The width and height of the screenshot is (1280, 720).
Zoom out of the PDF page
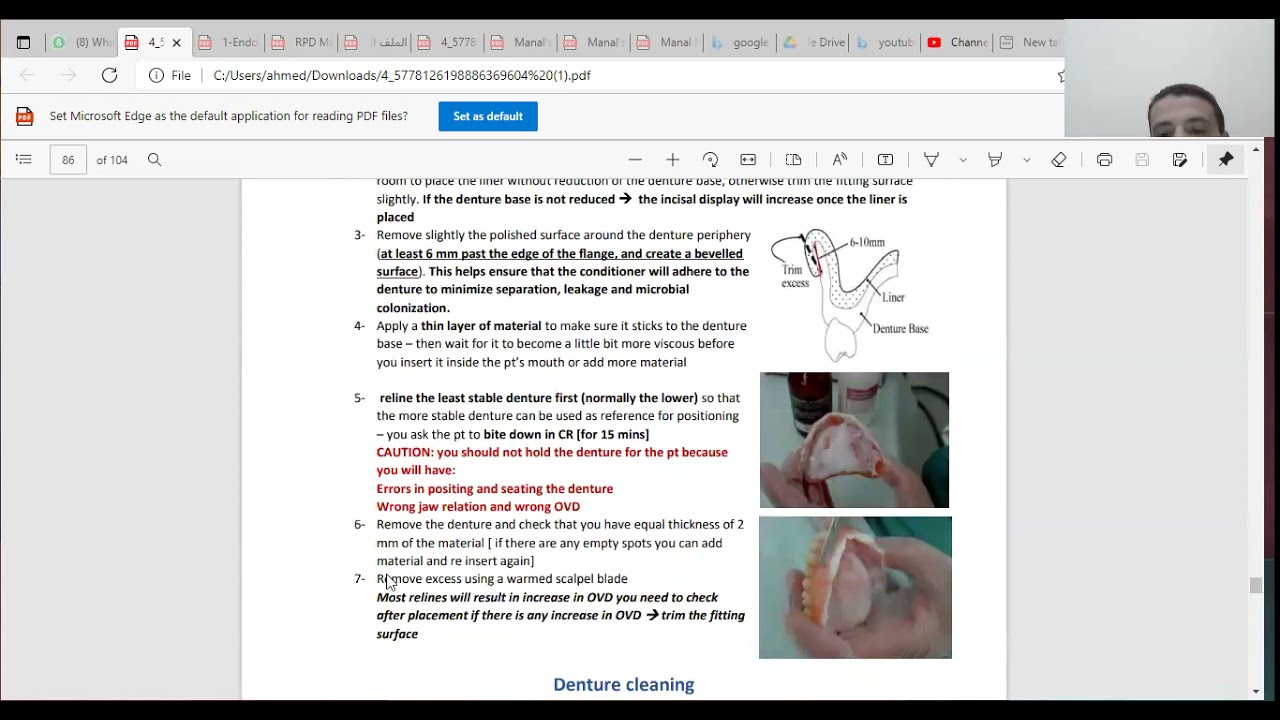[635, 160]
